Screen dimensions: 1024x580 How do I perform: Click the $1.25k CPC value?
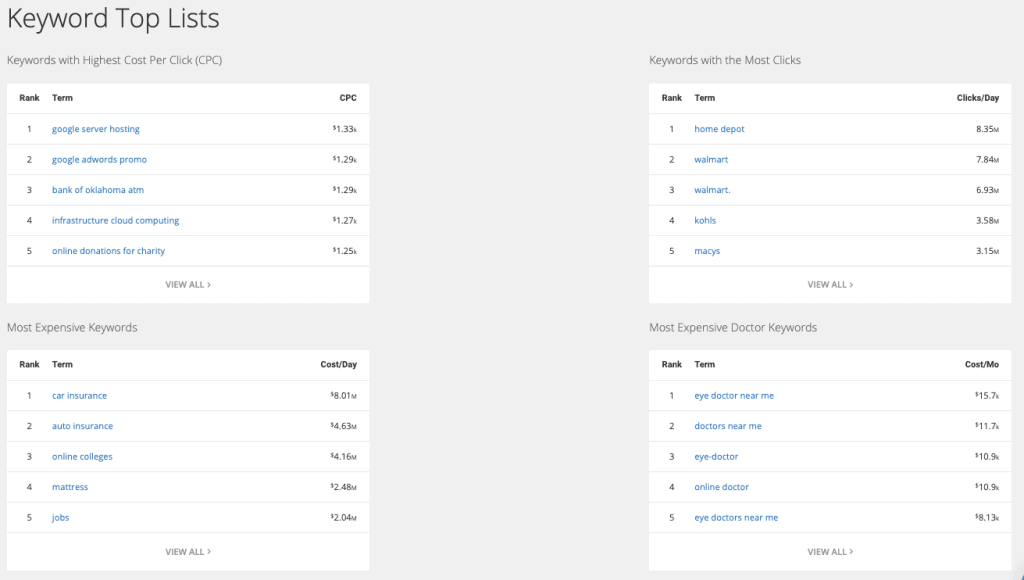pos(345,251)
